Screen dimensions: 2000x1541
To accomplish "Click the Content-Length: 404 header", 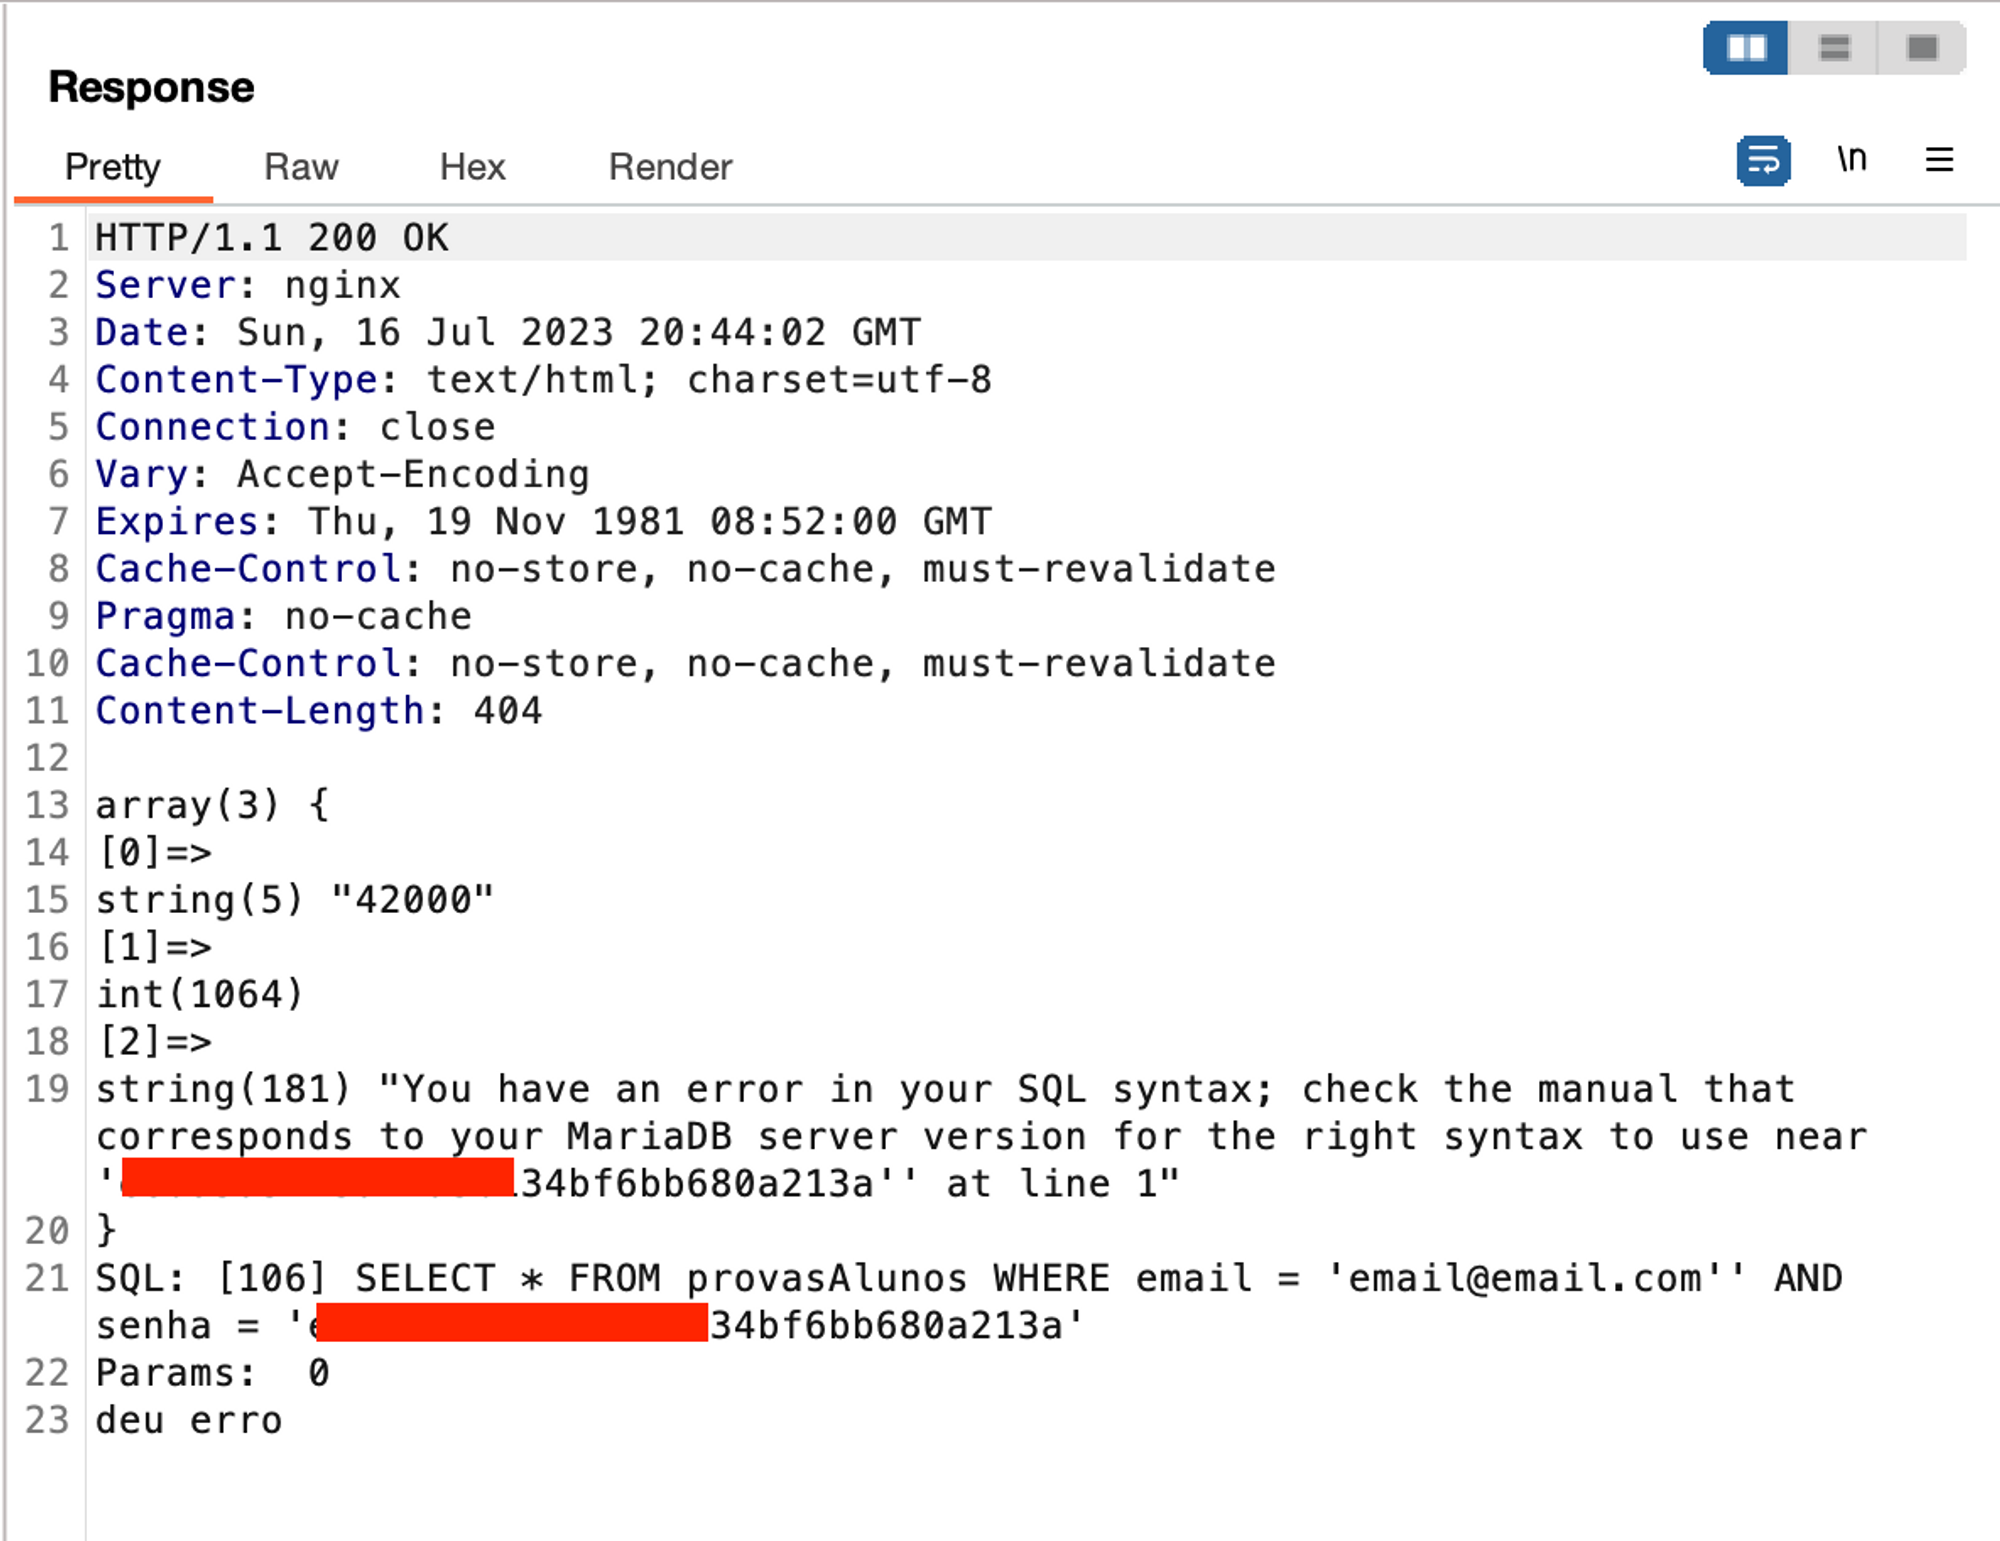I will tap(318, 711).
